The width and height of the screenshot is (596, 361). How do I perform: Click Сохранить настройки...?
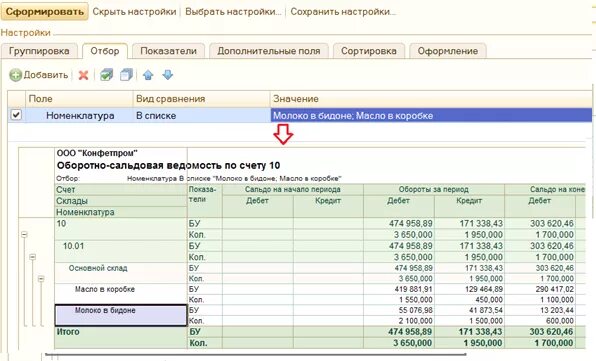coord(343,12)
